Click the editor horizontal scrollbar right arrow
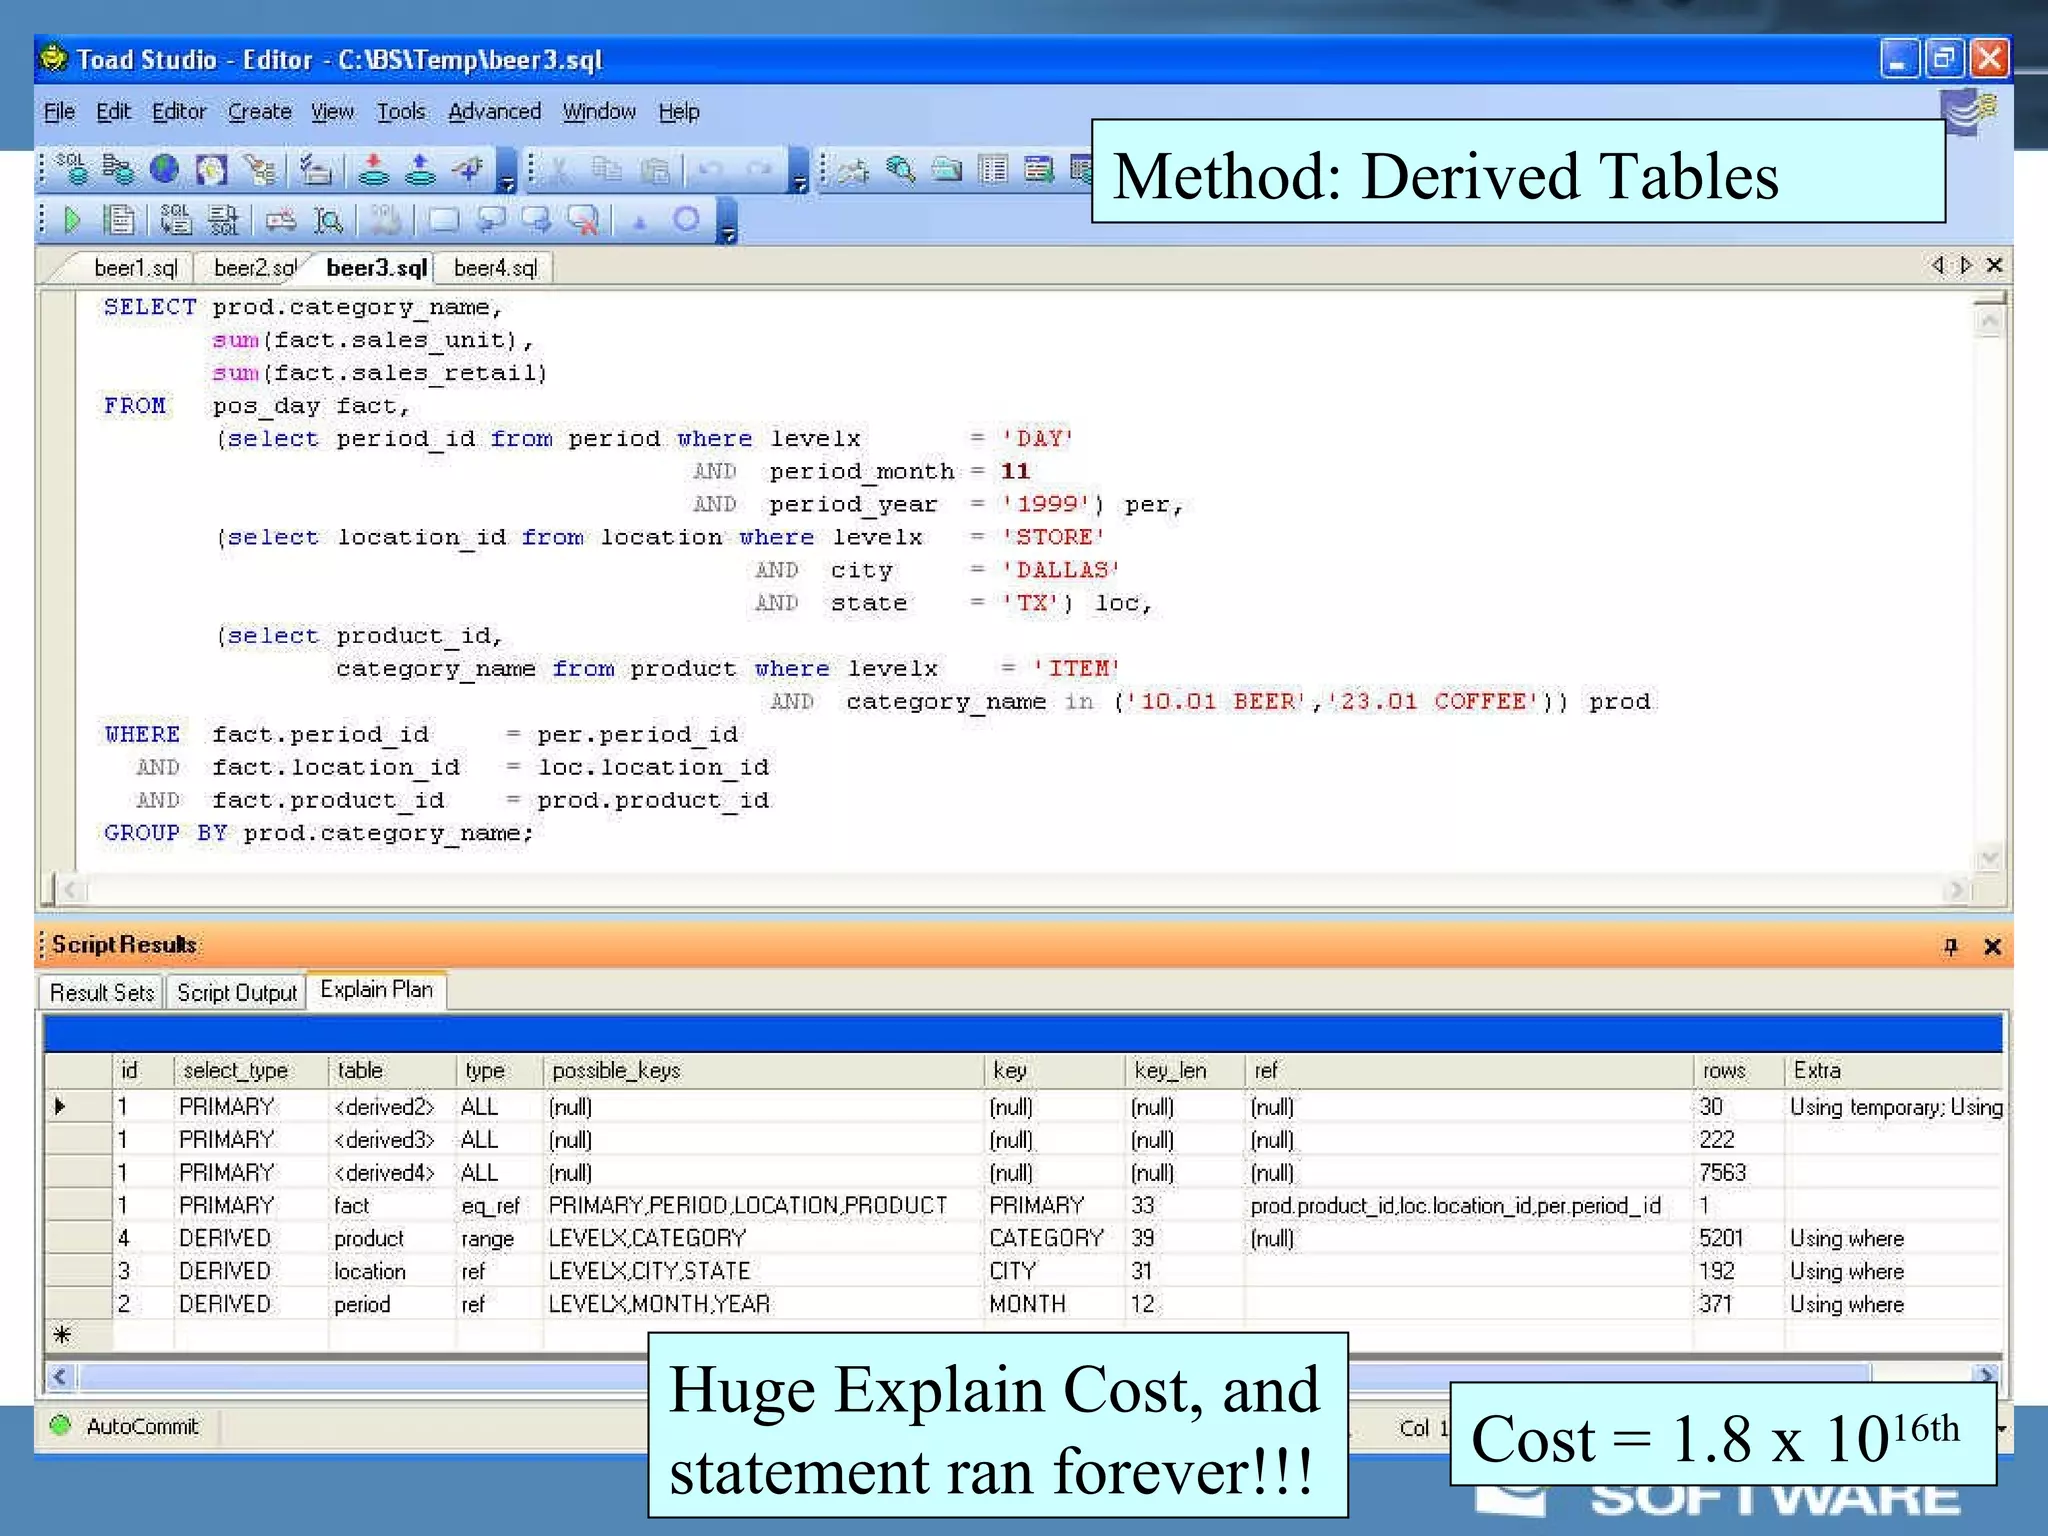Image resolution: width=2048 pixels, height=1536 pixels. (x=1955, y=889)
